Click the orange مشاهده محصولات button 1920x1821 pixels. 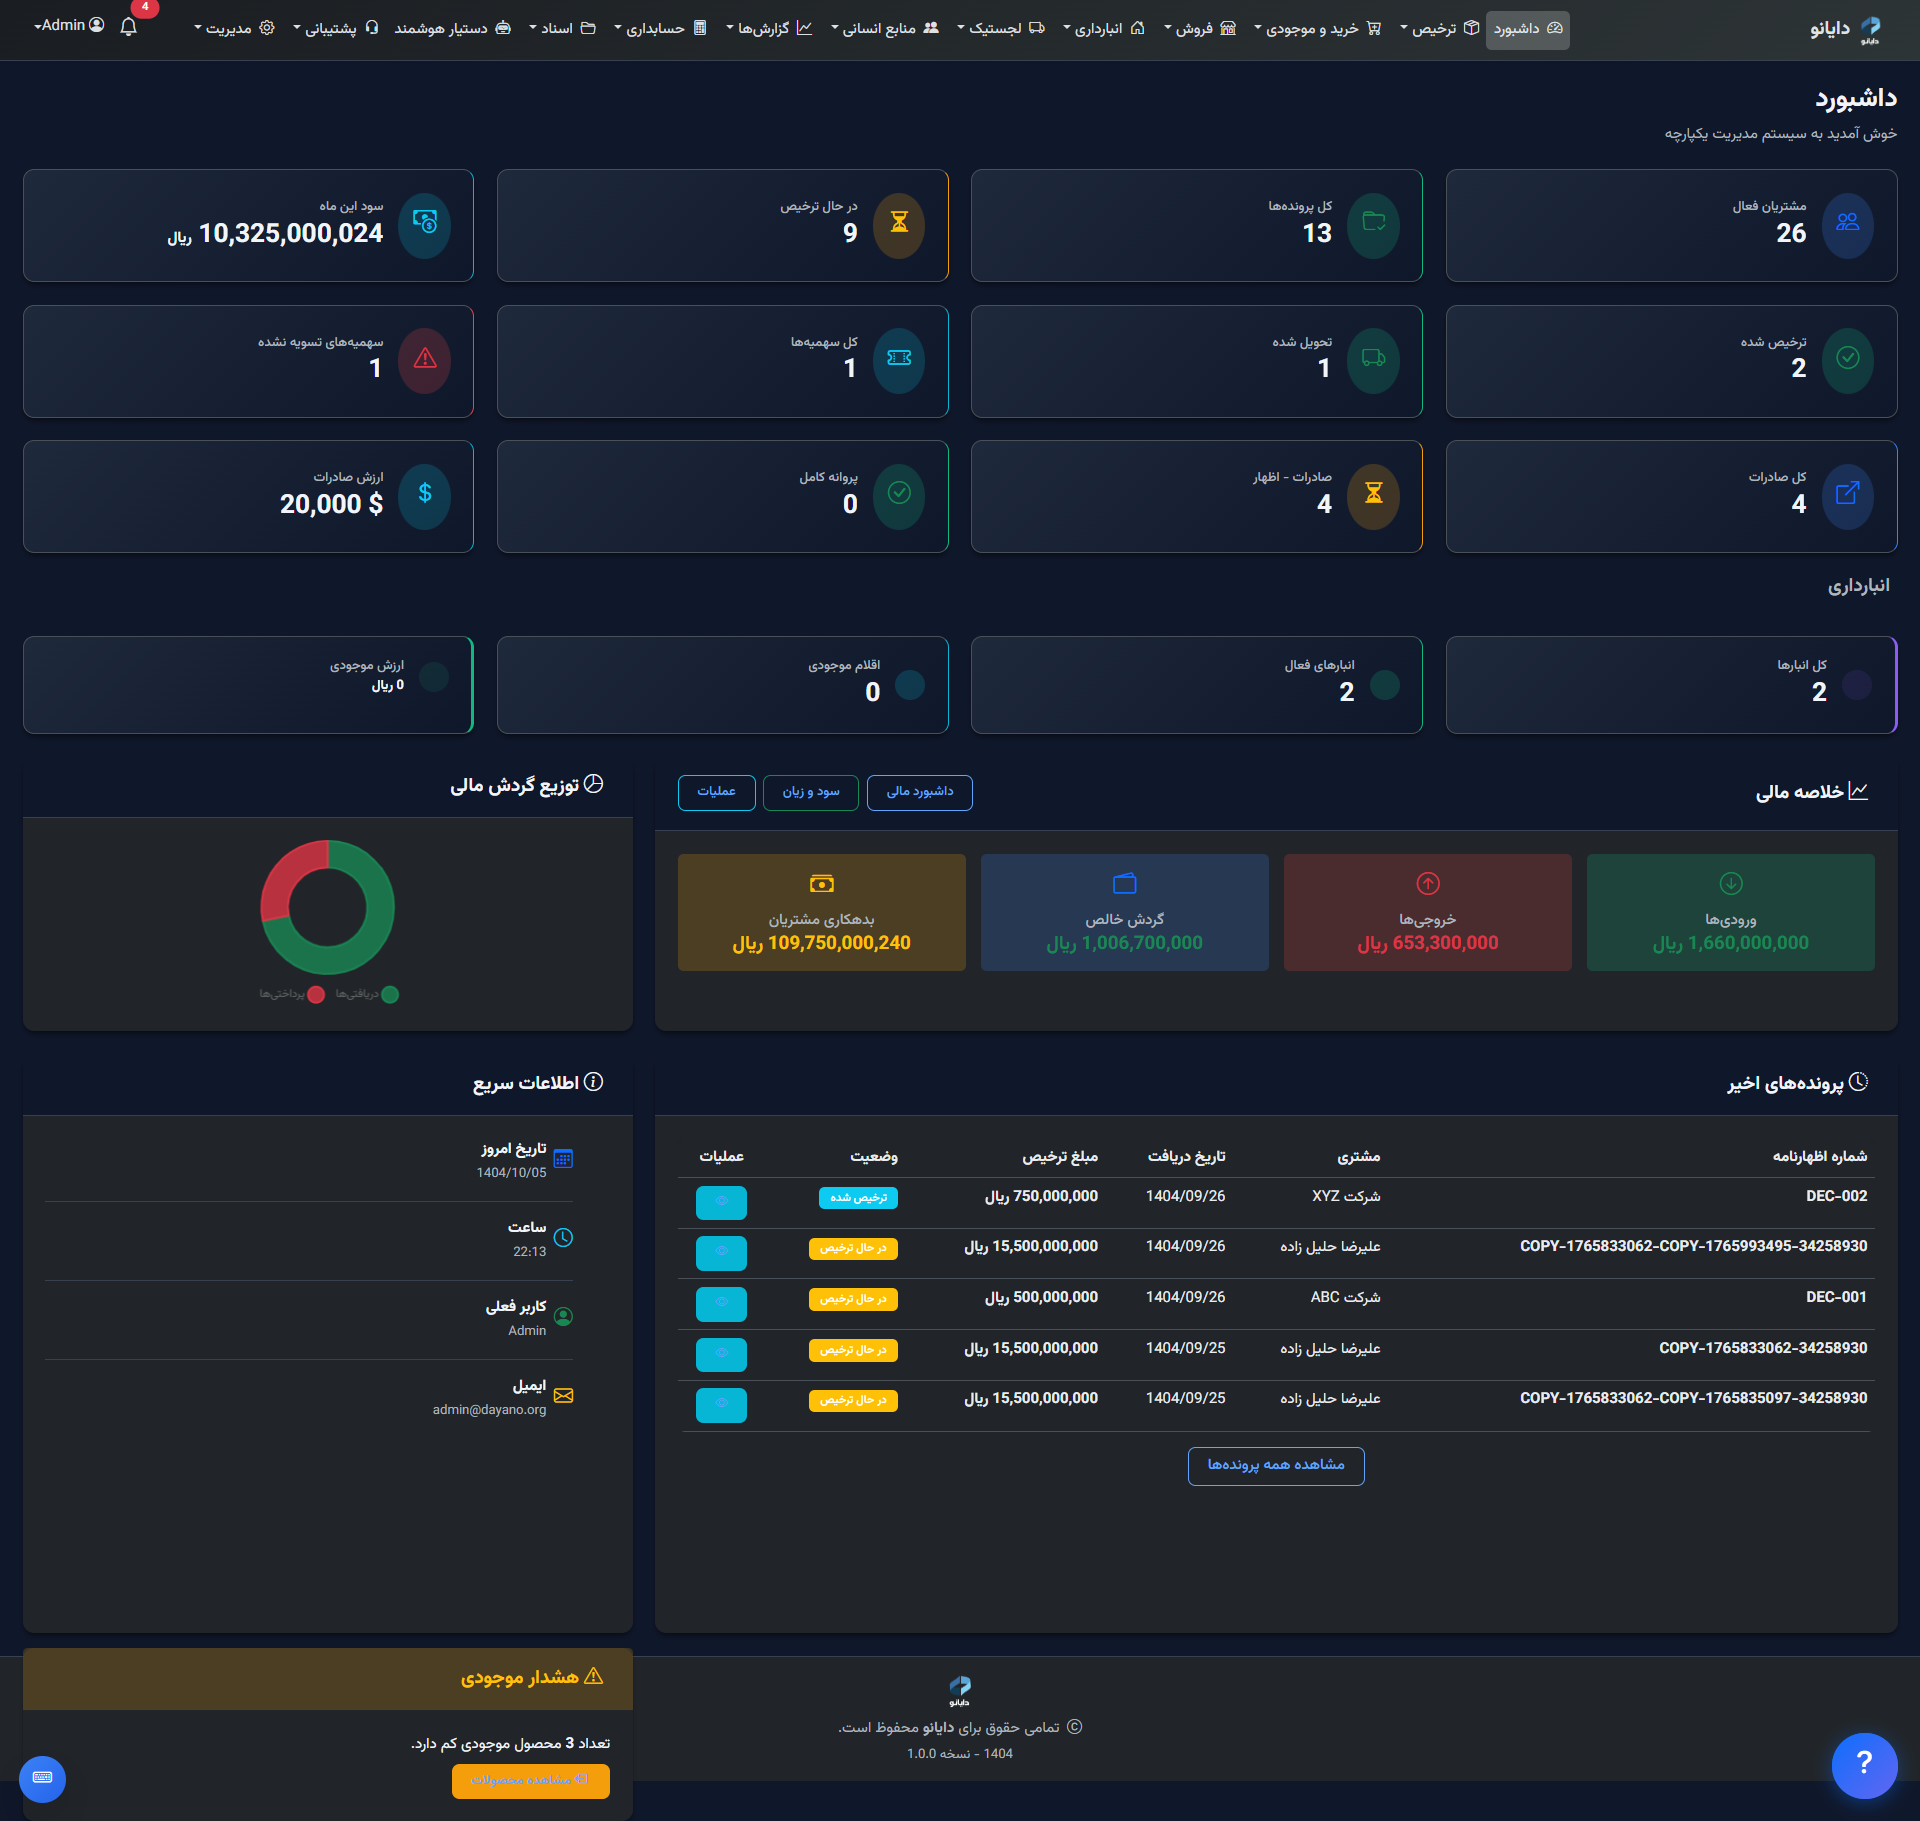tap(530, 1780)
